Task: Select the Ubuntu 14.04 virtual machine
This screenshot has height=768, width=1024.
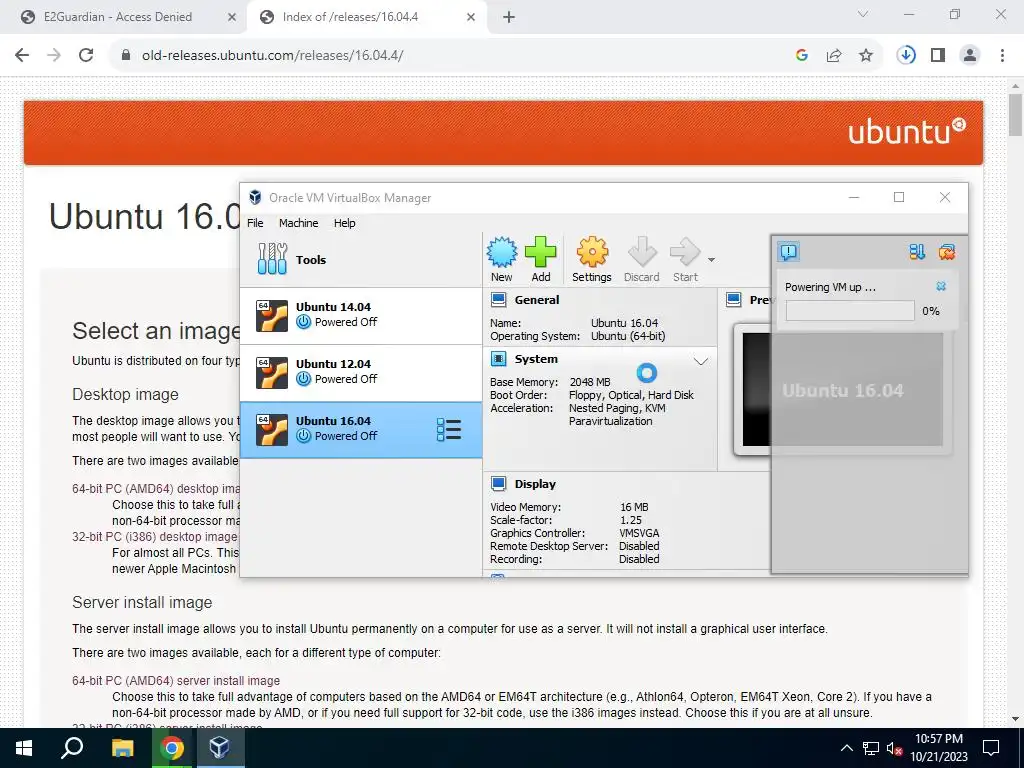Action: point(360,315)
